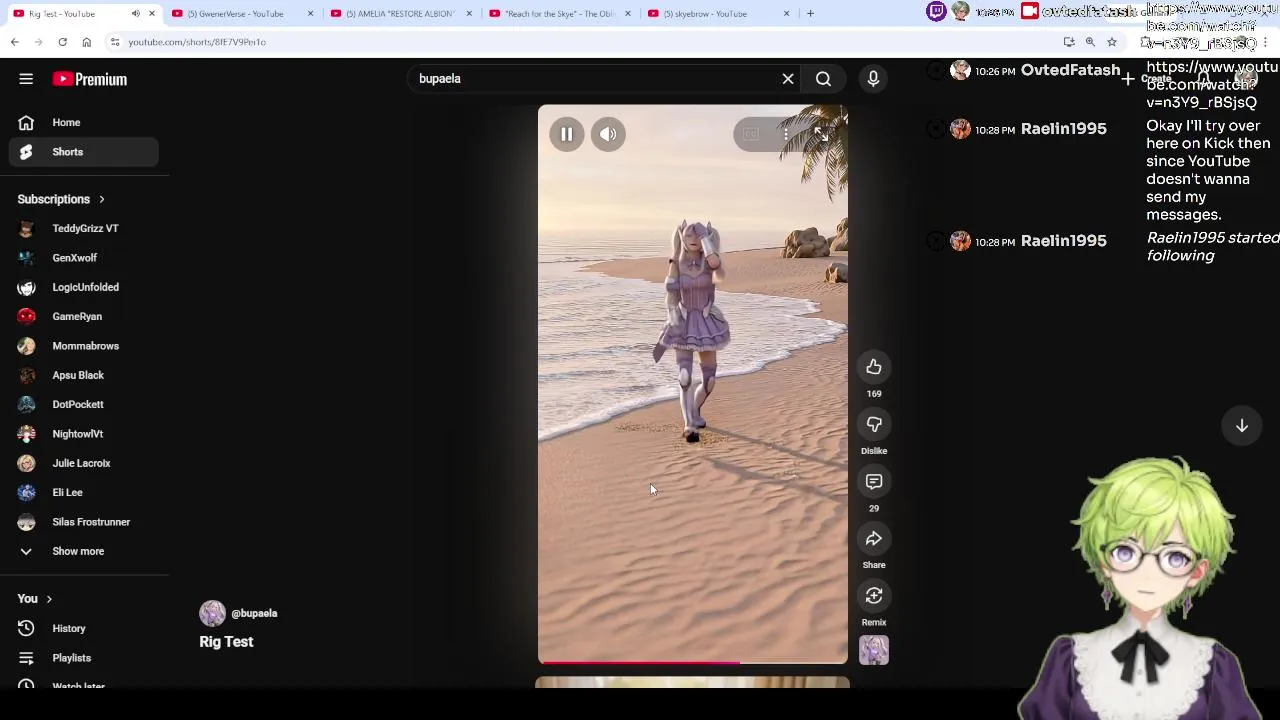View site information icon in address bar

[115, 42]
